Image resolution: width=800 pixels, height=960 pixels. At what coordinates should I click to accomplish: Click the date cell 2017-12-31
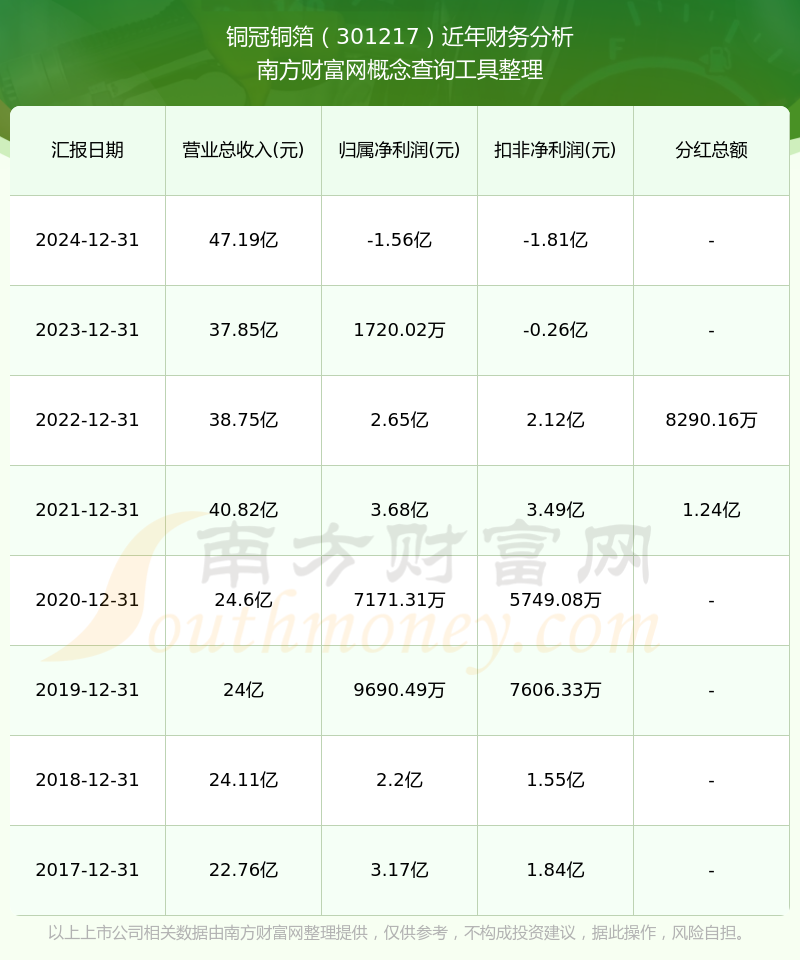point(88,870)
